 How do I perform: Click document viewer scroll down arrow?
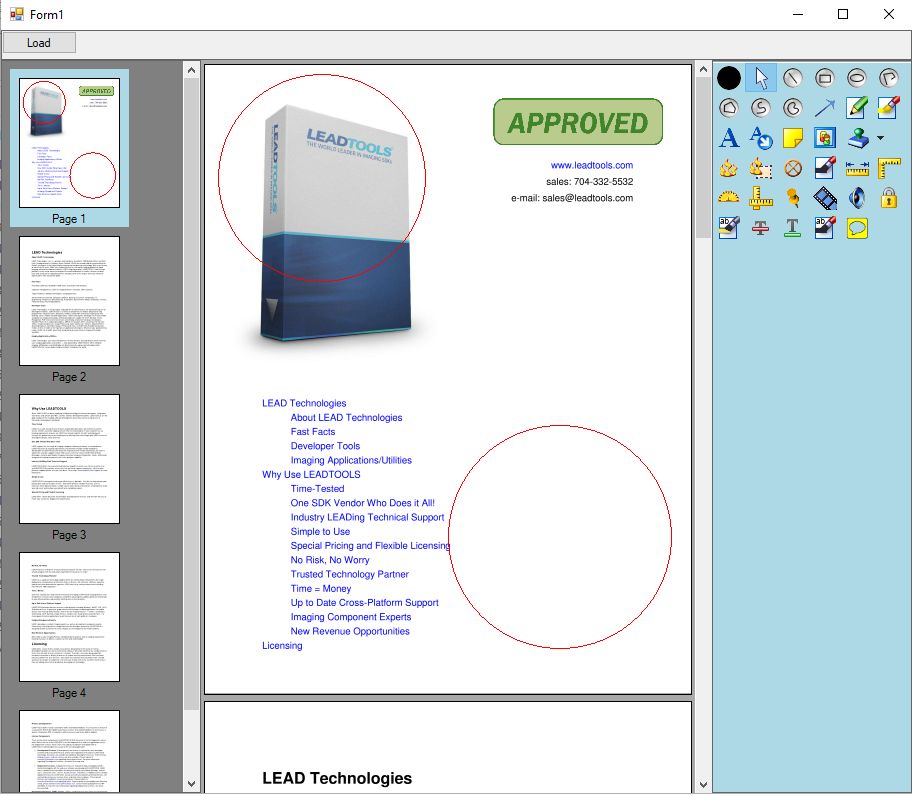point(703,784)
